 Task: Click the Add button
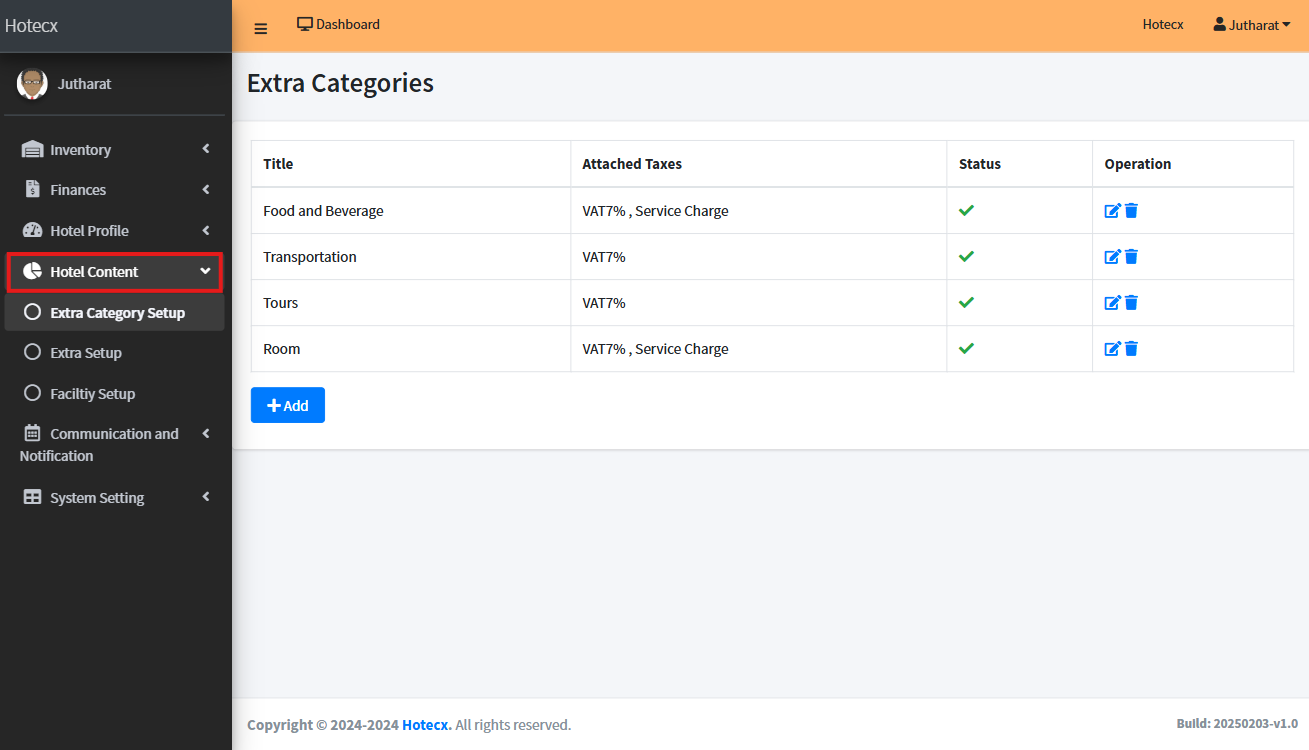coord(287,405)
